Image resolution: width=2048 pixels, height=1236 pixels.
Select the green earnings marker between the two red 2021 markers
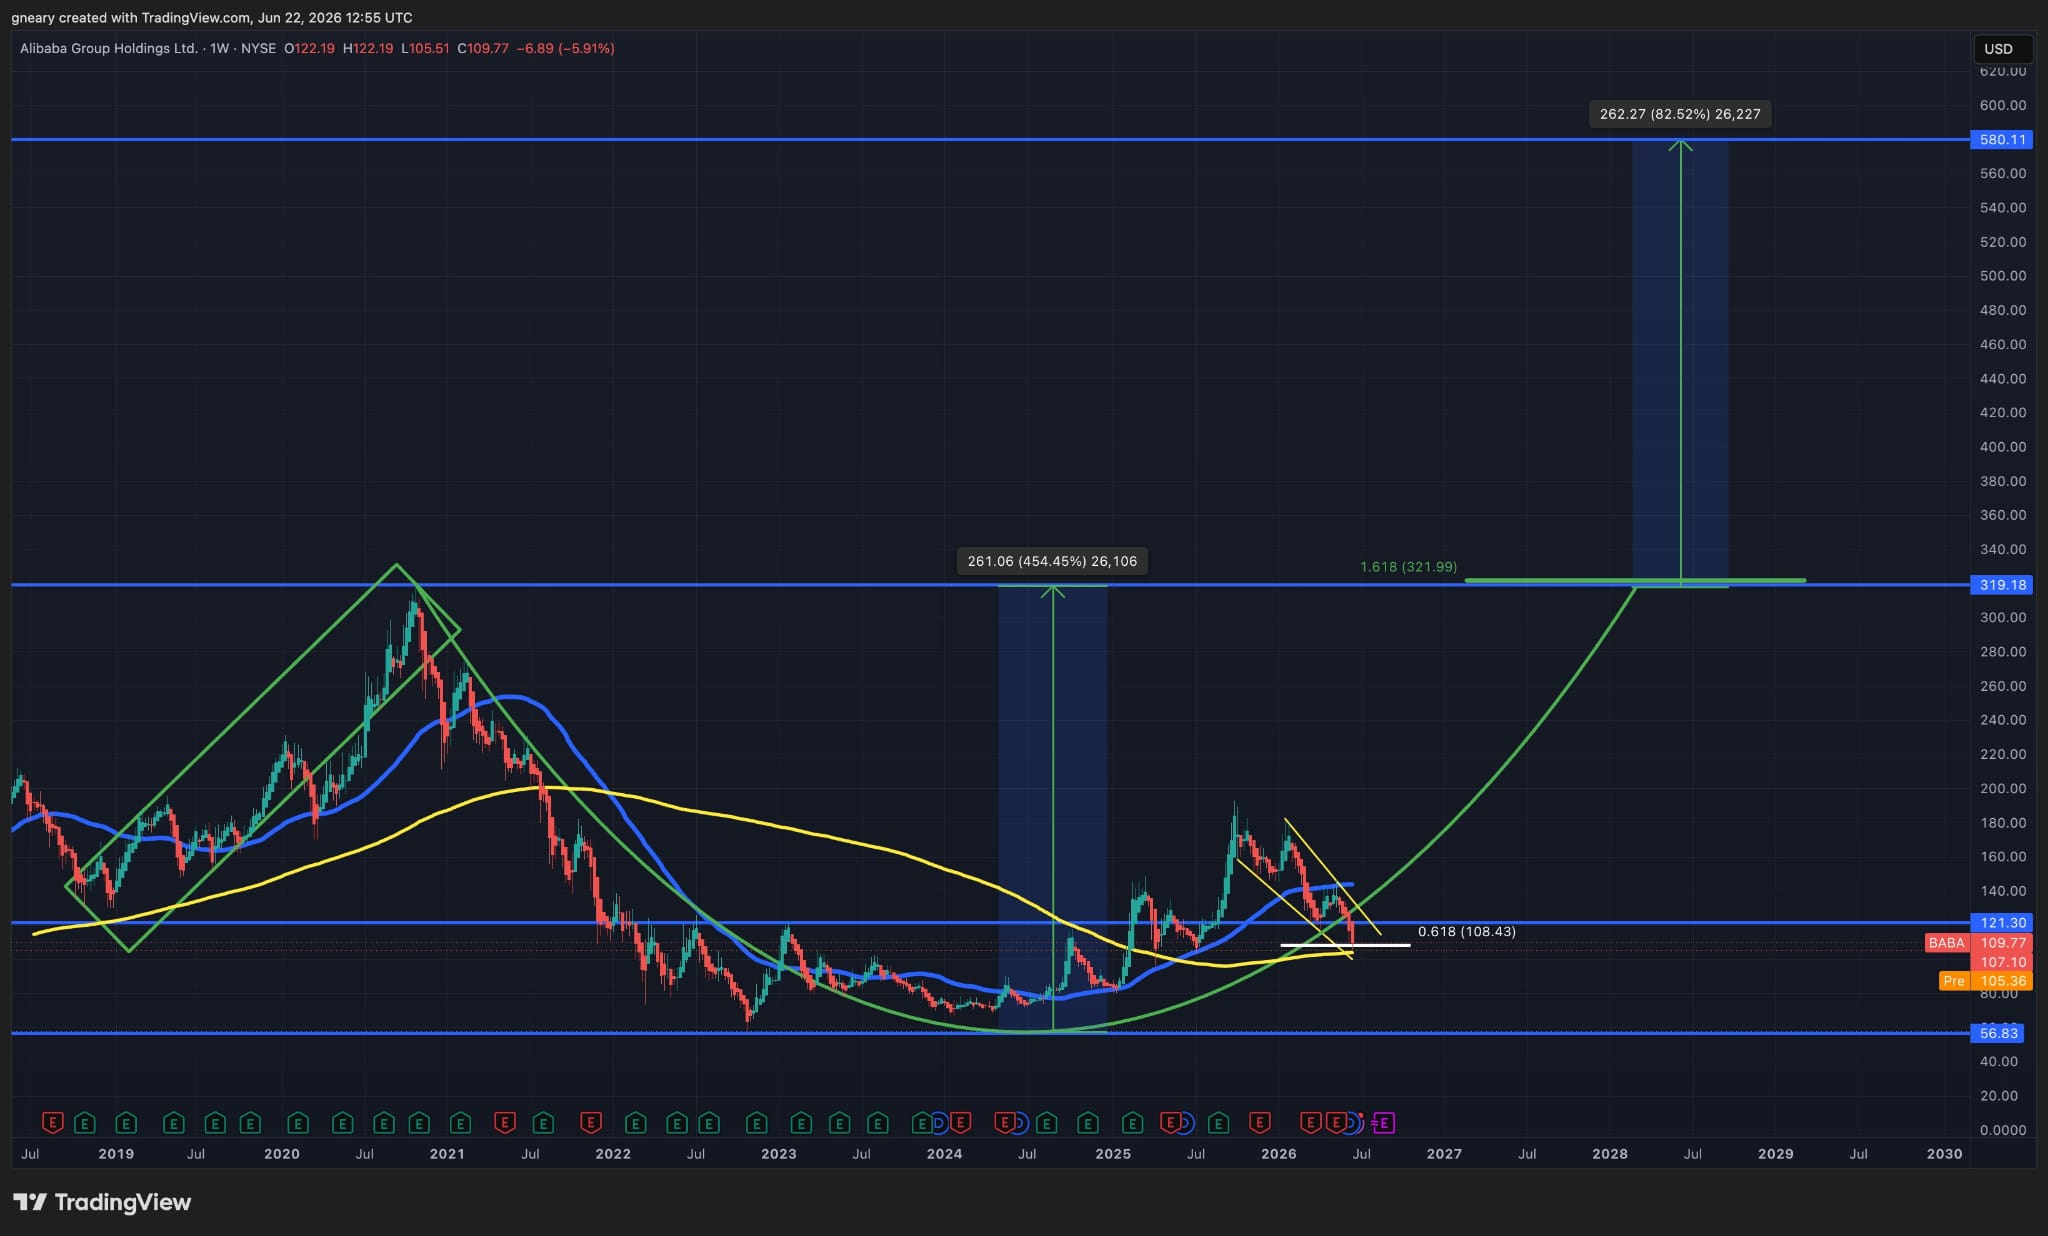click(543, 1123)
